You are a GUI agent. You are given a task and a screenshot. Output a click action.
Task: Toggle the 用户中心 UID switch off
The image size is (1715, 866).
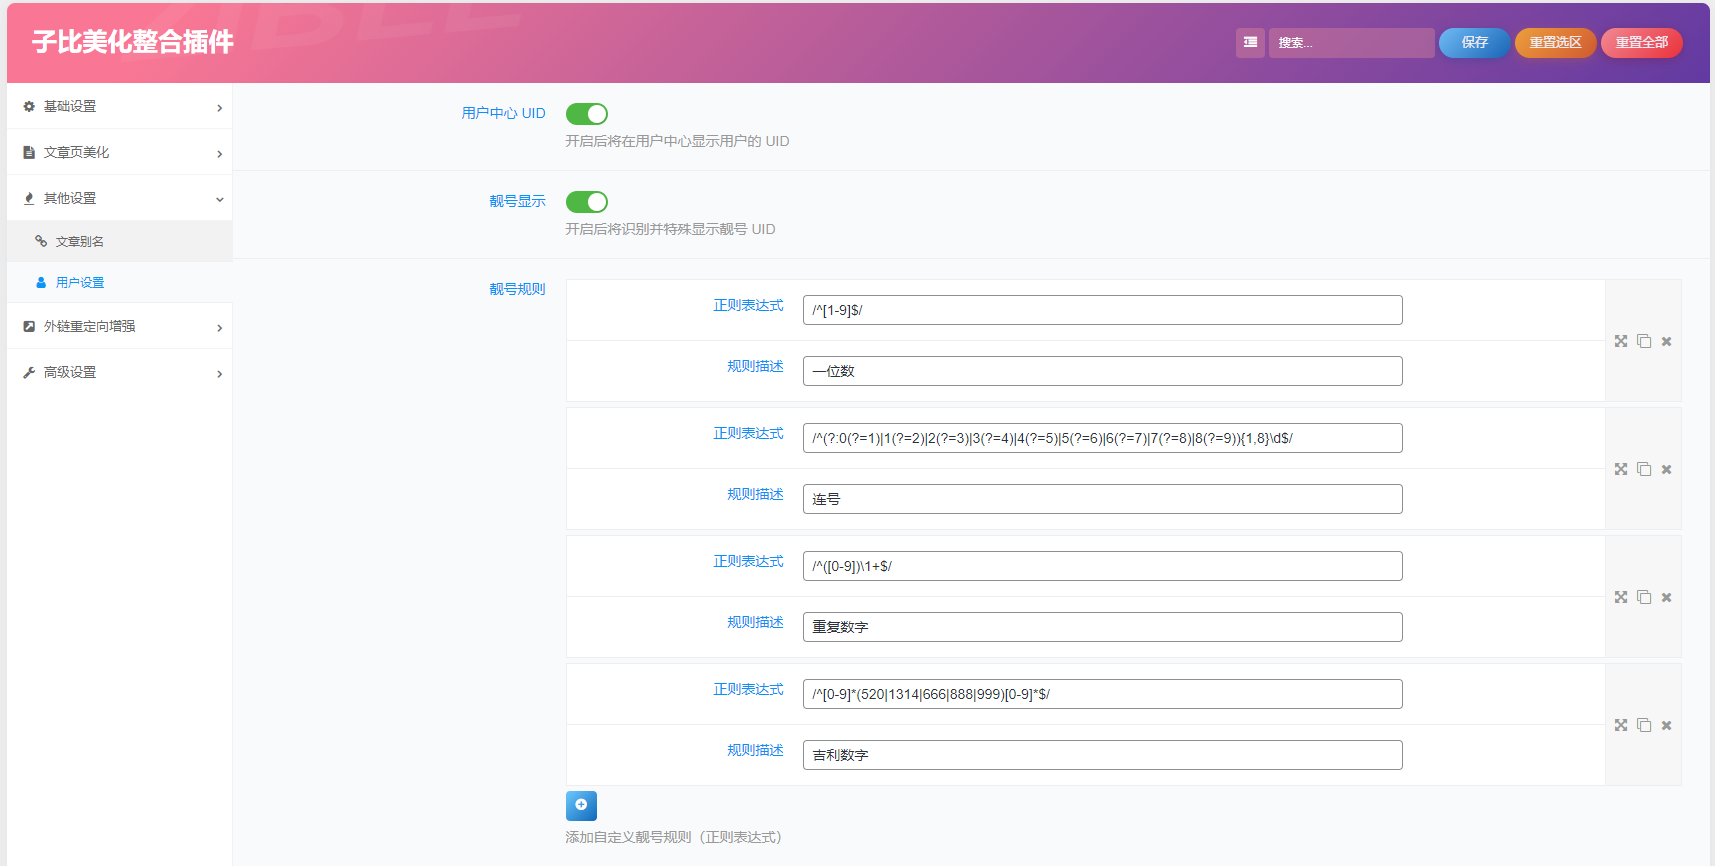tap(587, 114)
